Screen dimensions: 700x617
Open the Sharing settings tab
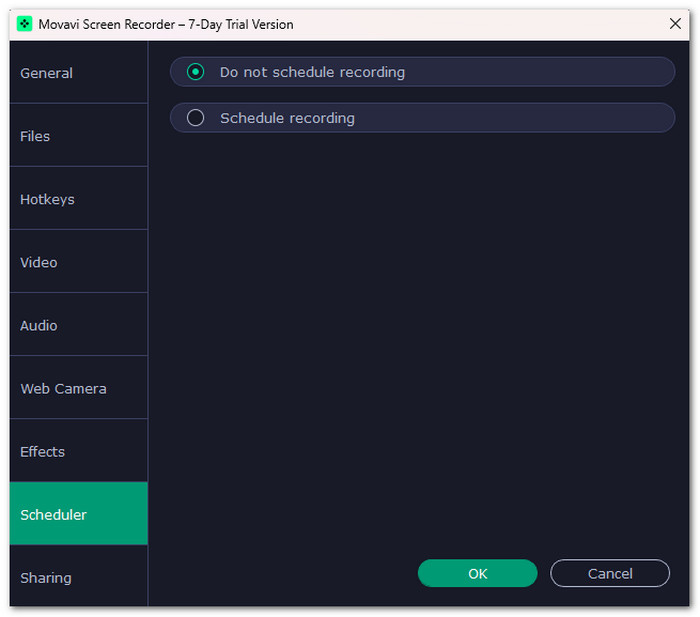click(79, 576)
